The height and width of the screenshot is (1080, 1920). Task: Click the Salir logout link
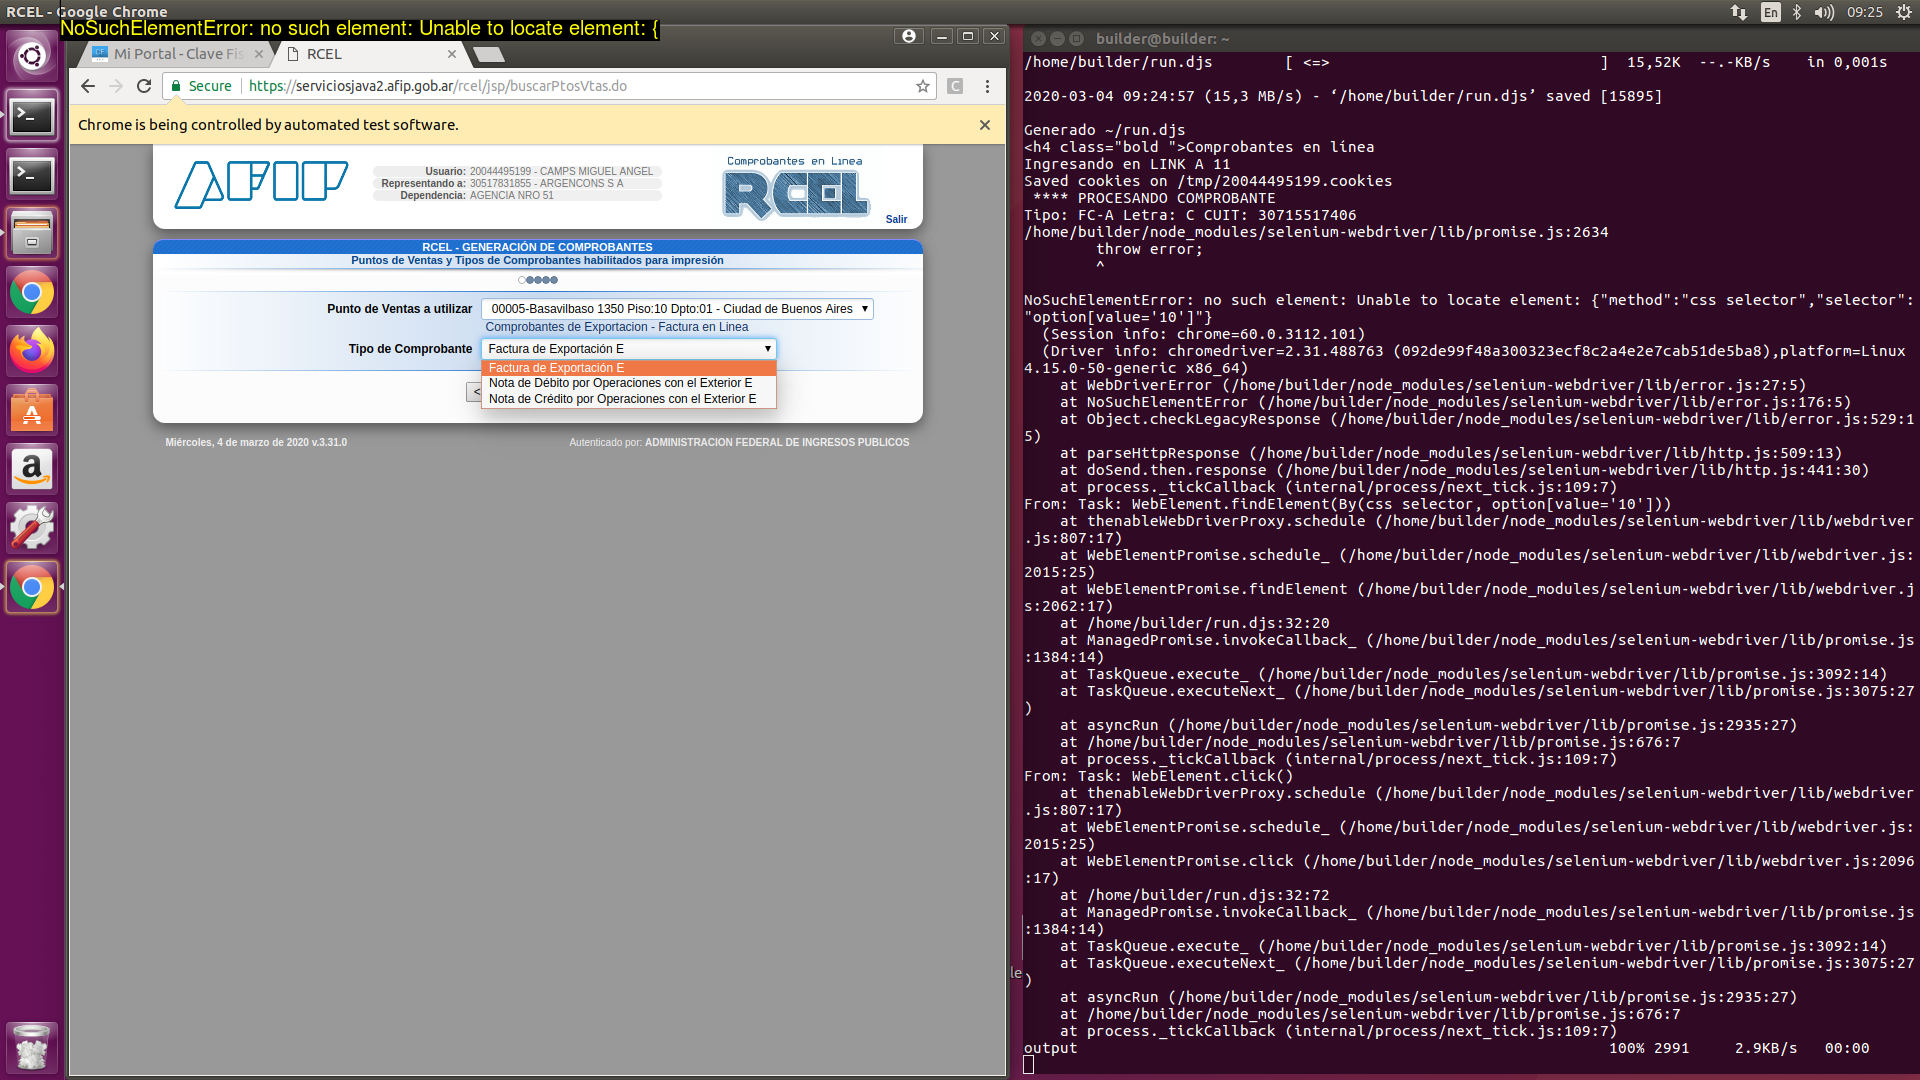(x=896, y=219)
